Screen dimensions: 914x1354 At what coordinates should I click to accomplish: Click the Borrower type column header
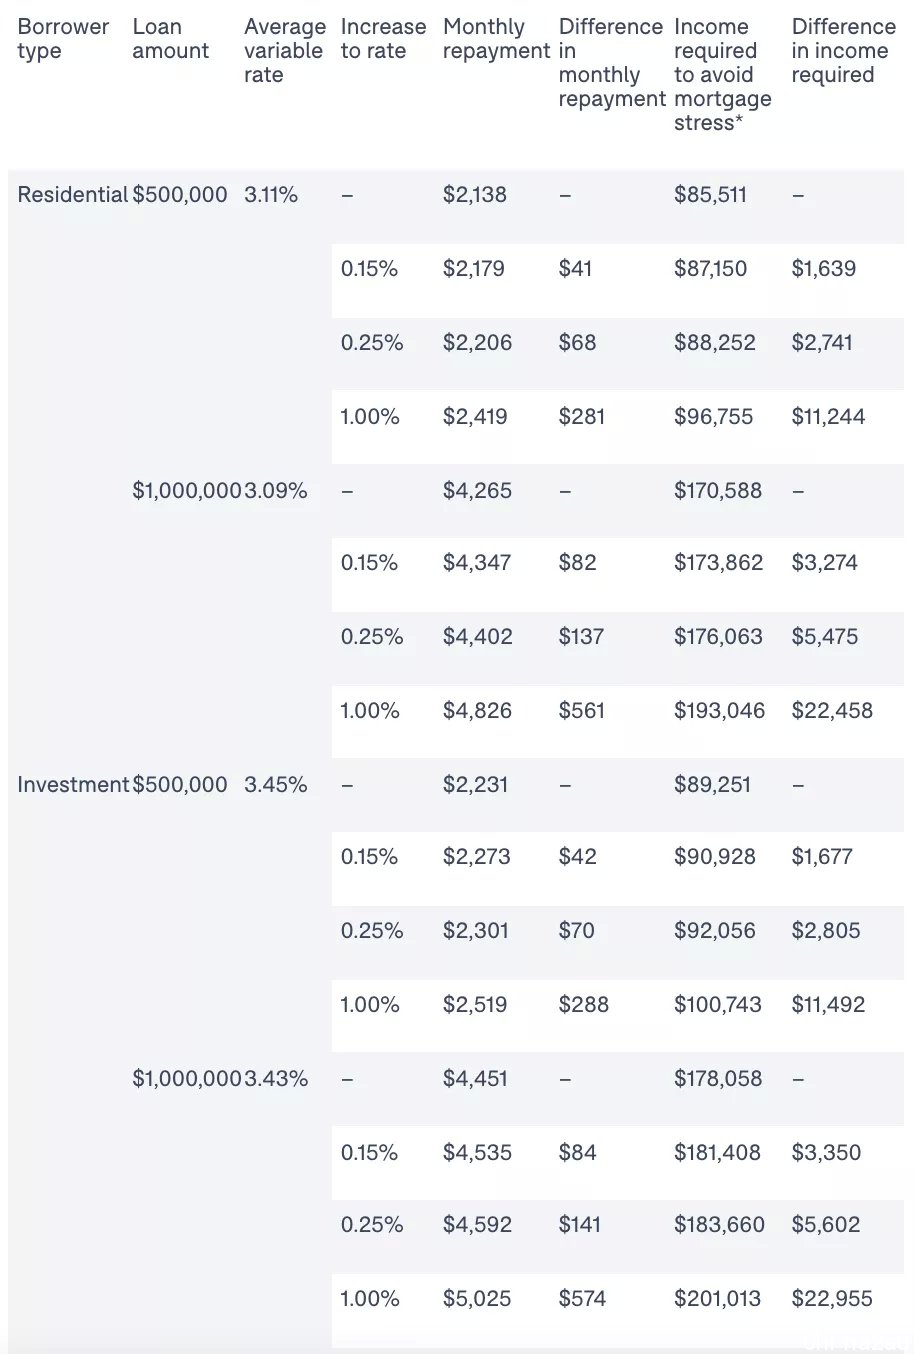point(63,39)
